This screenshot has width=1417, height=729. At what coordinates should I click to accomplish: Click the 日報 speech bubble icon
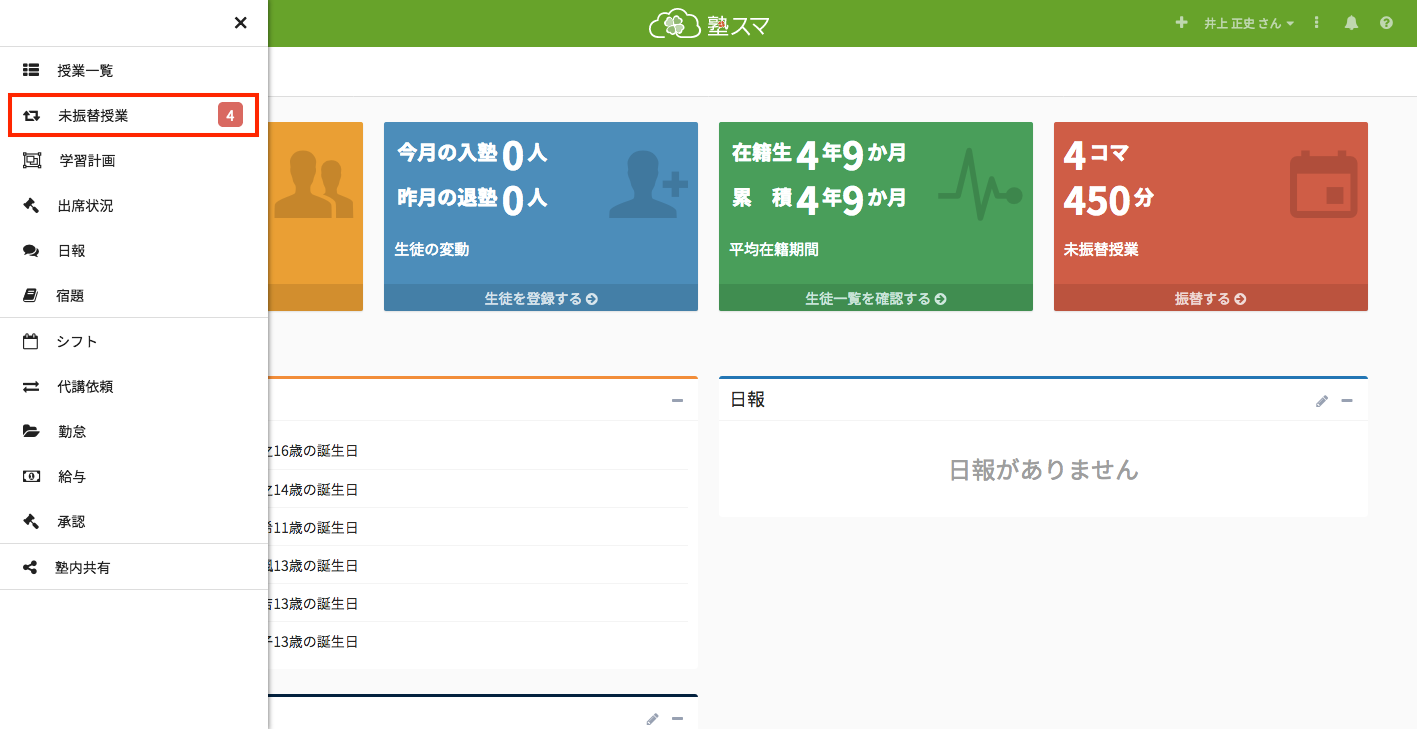(31, 251)
